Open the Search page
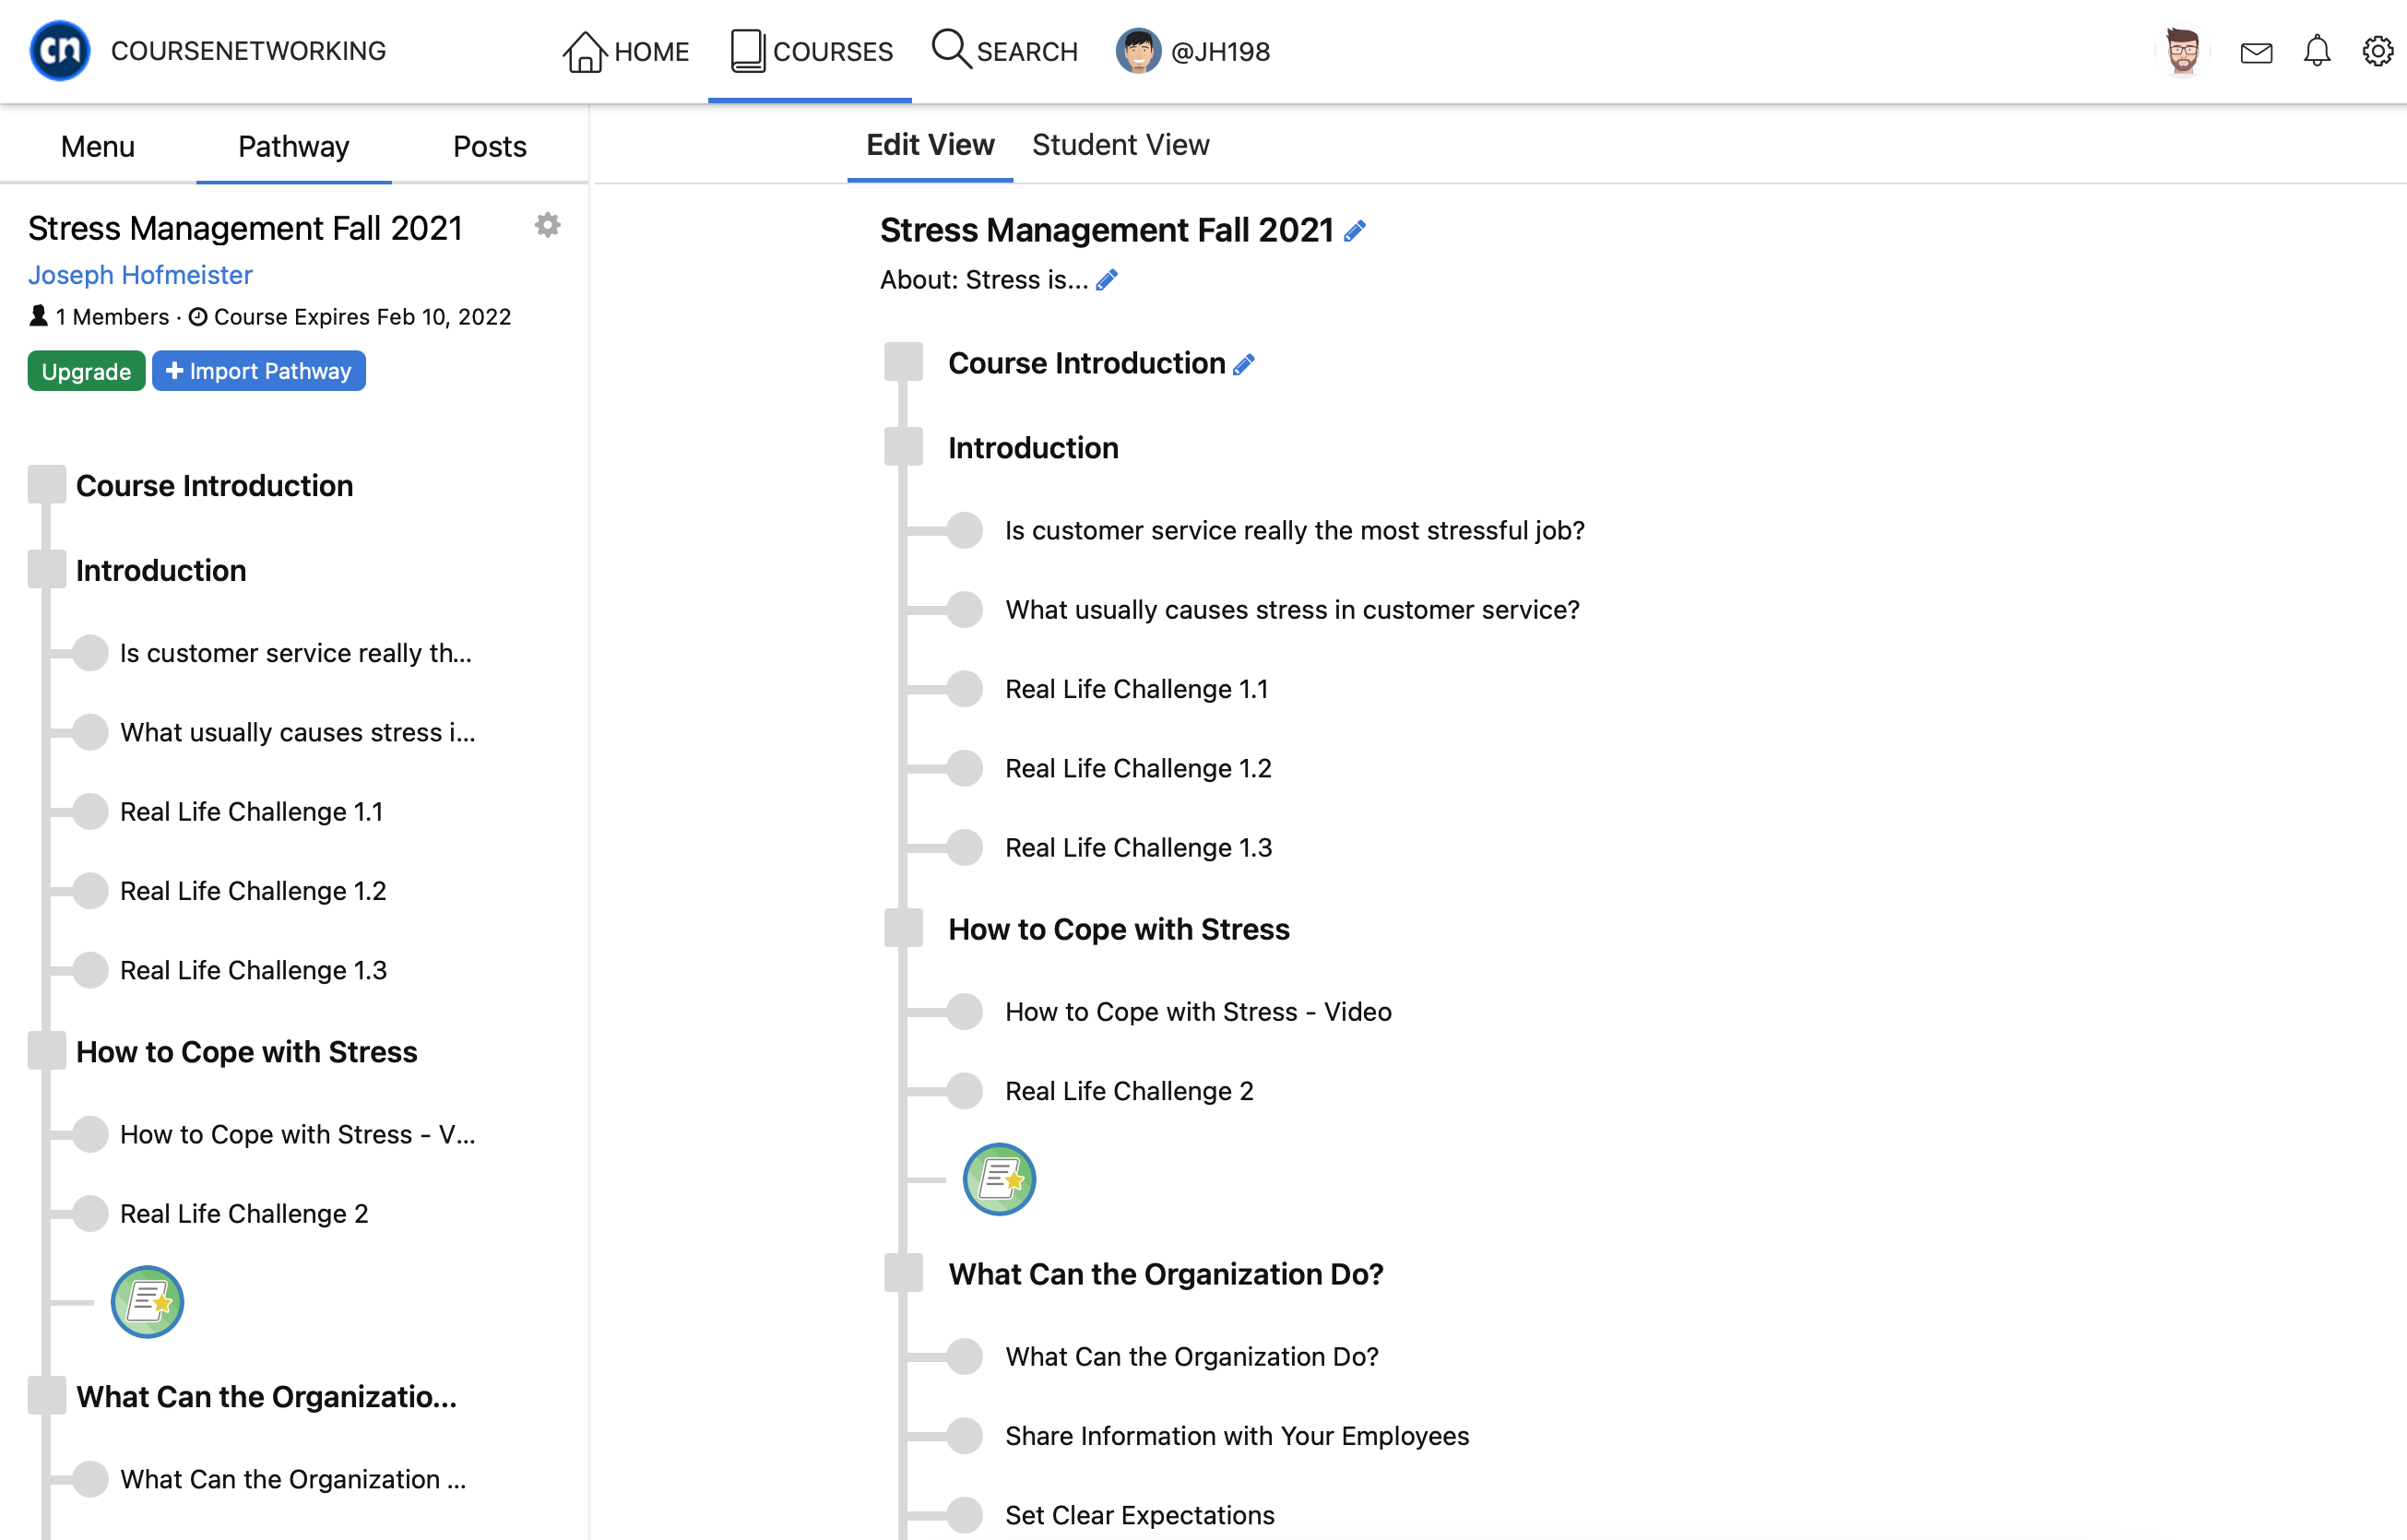 click(1005, 51)
